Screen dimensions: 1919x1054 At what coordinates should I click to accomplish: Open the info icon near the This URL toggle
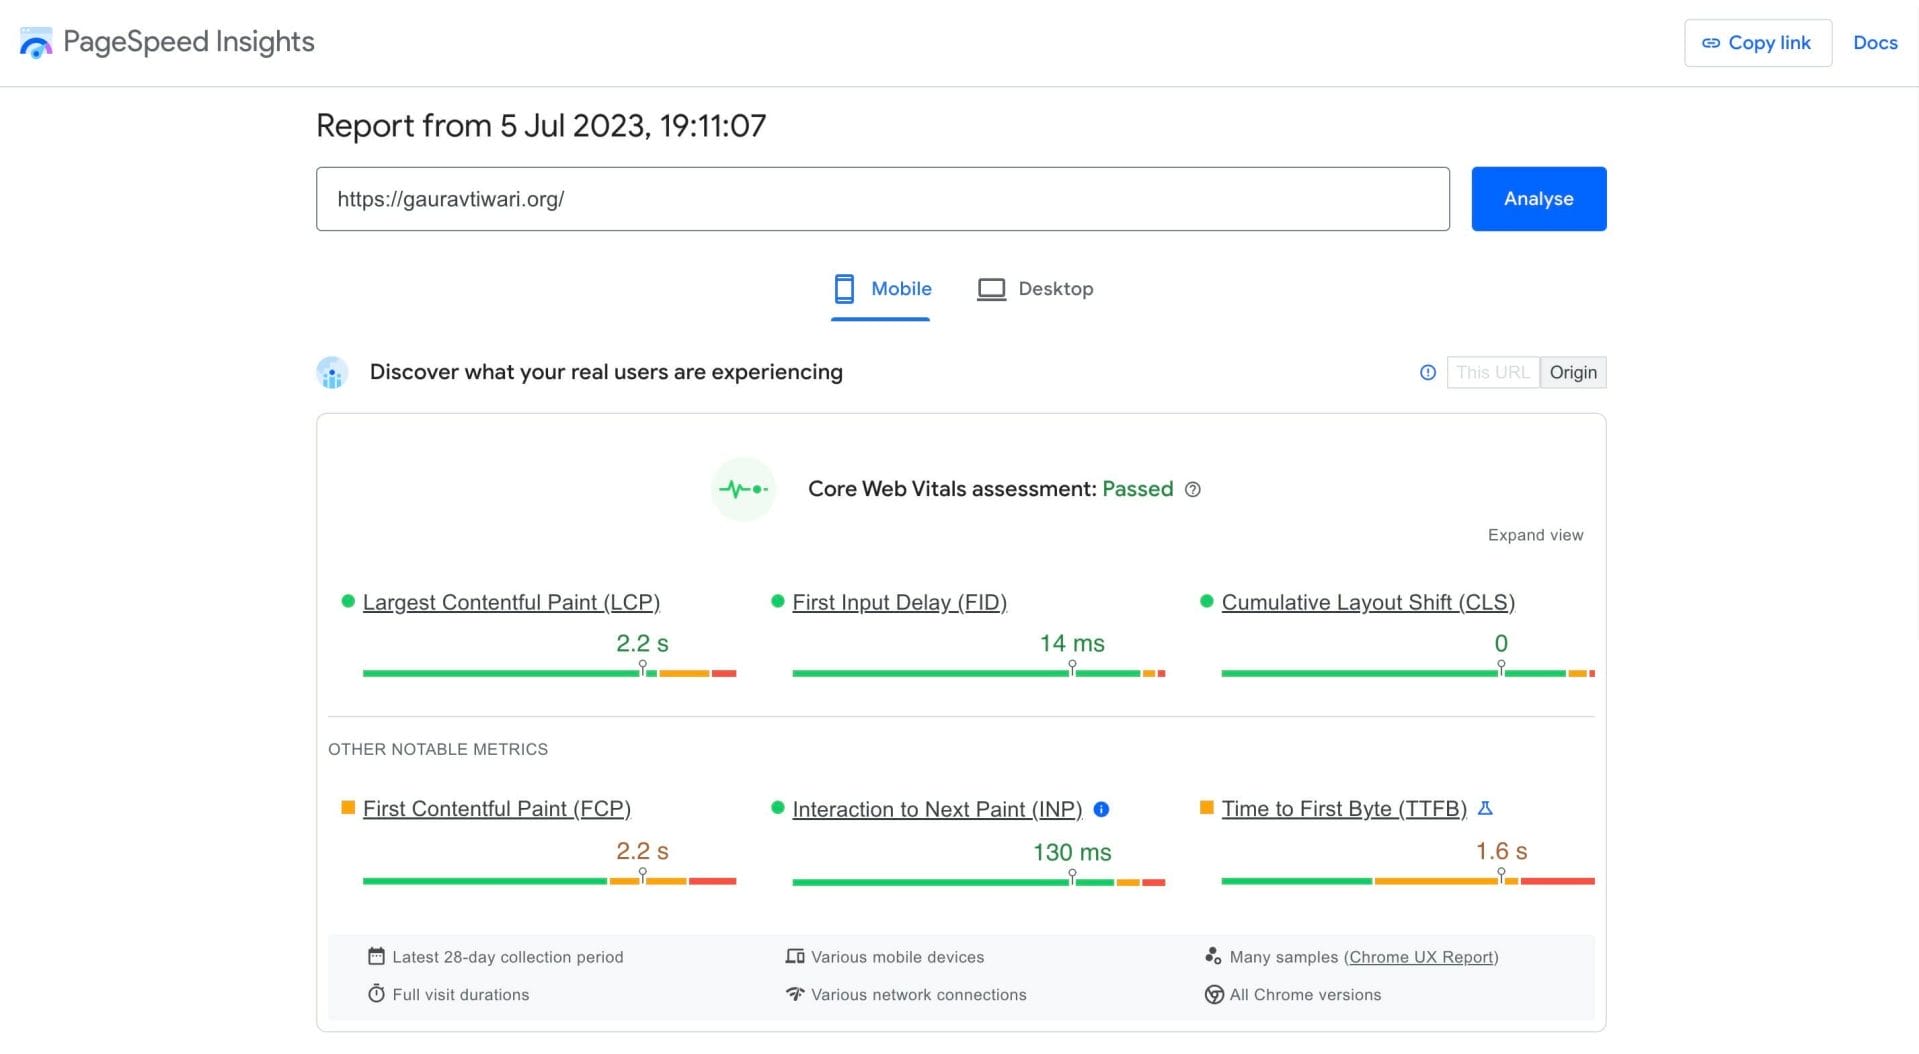pyautogui.click(x=1427, y=372)
